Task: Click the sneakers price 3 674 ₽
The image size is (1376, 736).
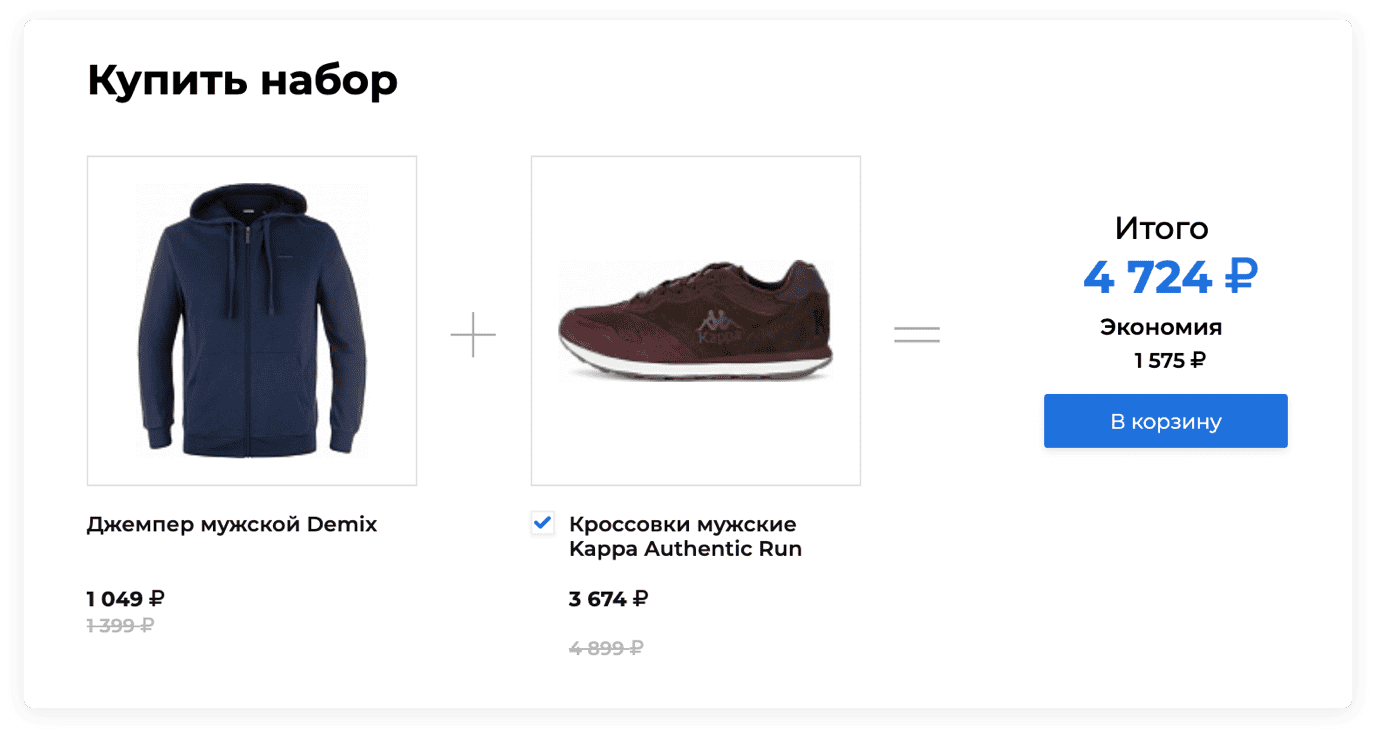Action: coord(608,599)
